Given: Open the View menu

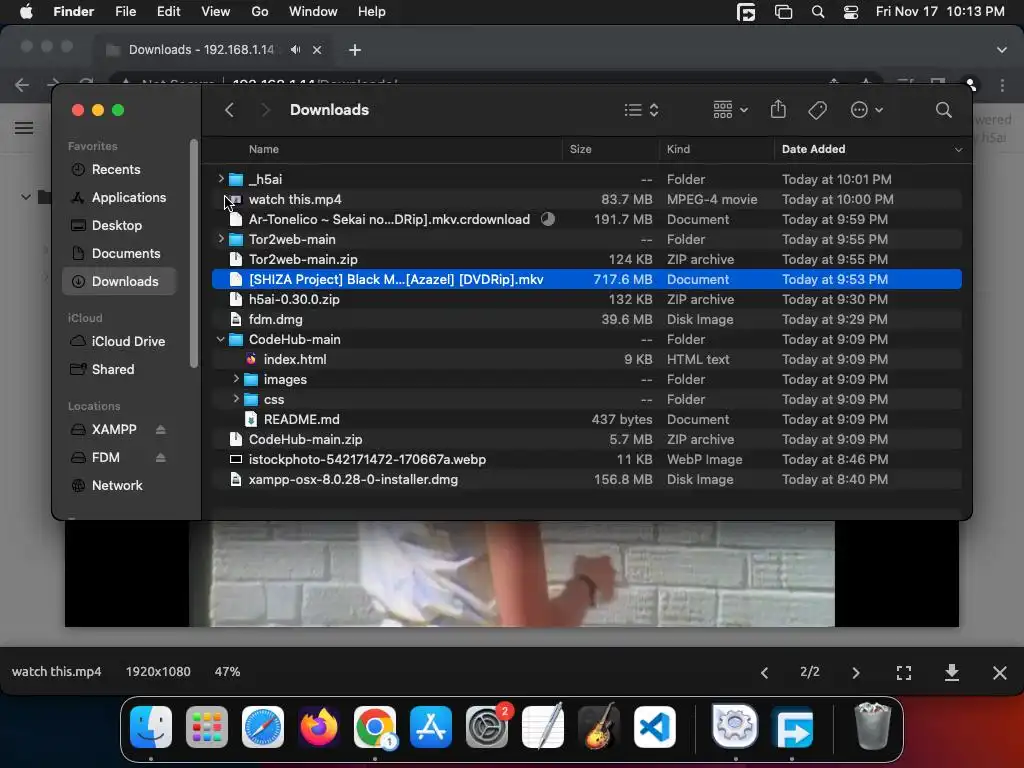Looking at the screenshot, I should pyautogui.click(x=216, y=12).
